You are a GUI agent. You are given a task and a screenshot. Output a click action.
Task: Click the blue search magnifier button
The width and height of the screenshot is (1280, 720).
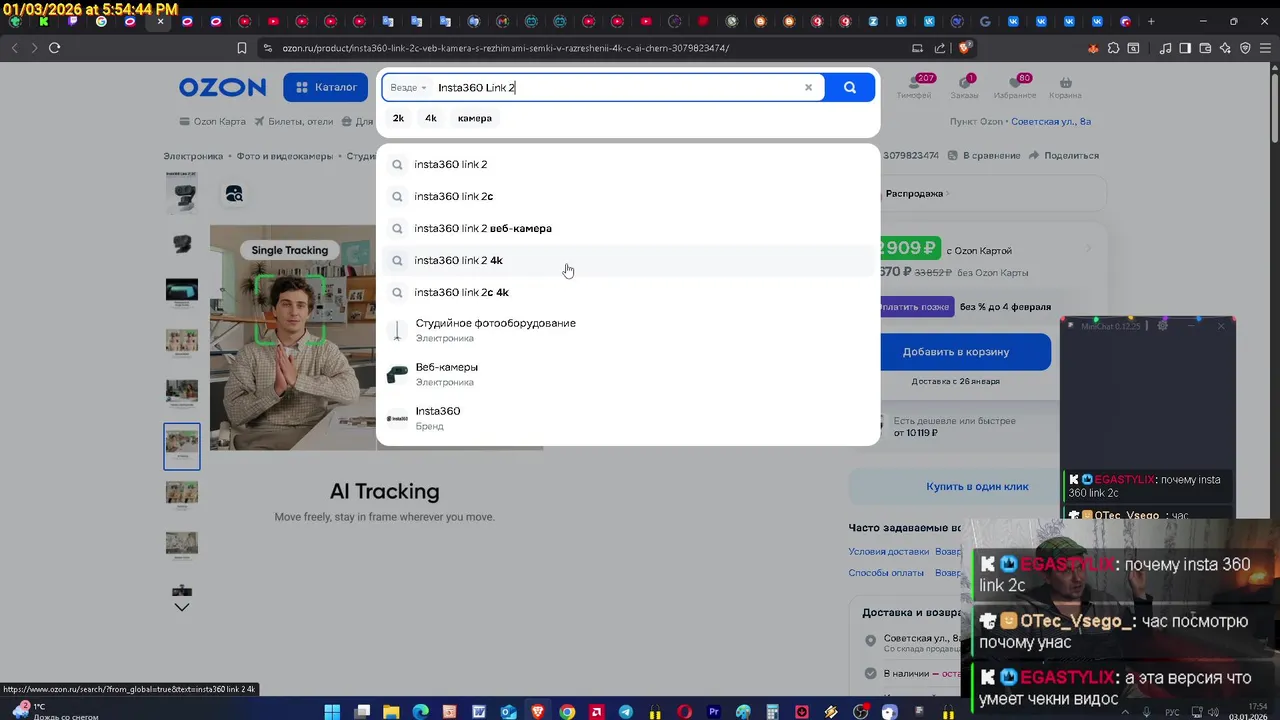(849, 88)
